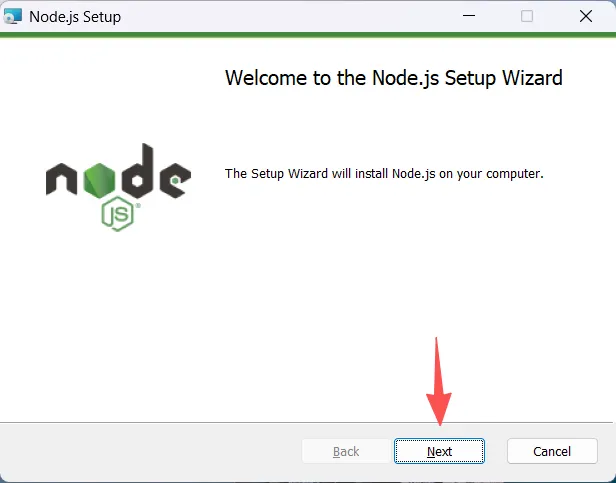Click the green hexagon in Node logo

coord(99,180)
